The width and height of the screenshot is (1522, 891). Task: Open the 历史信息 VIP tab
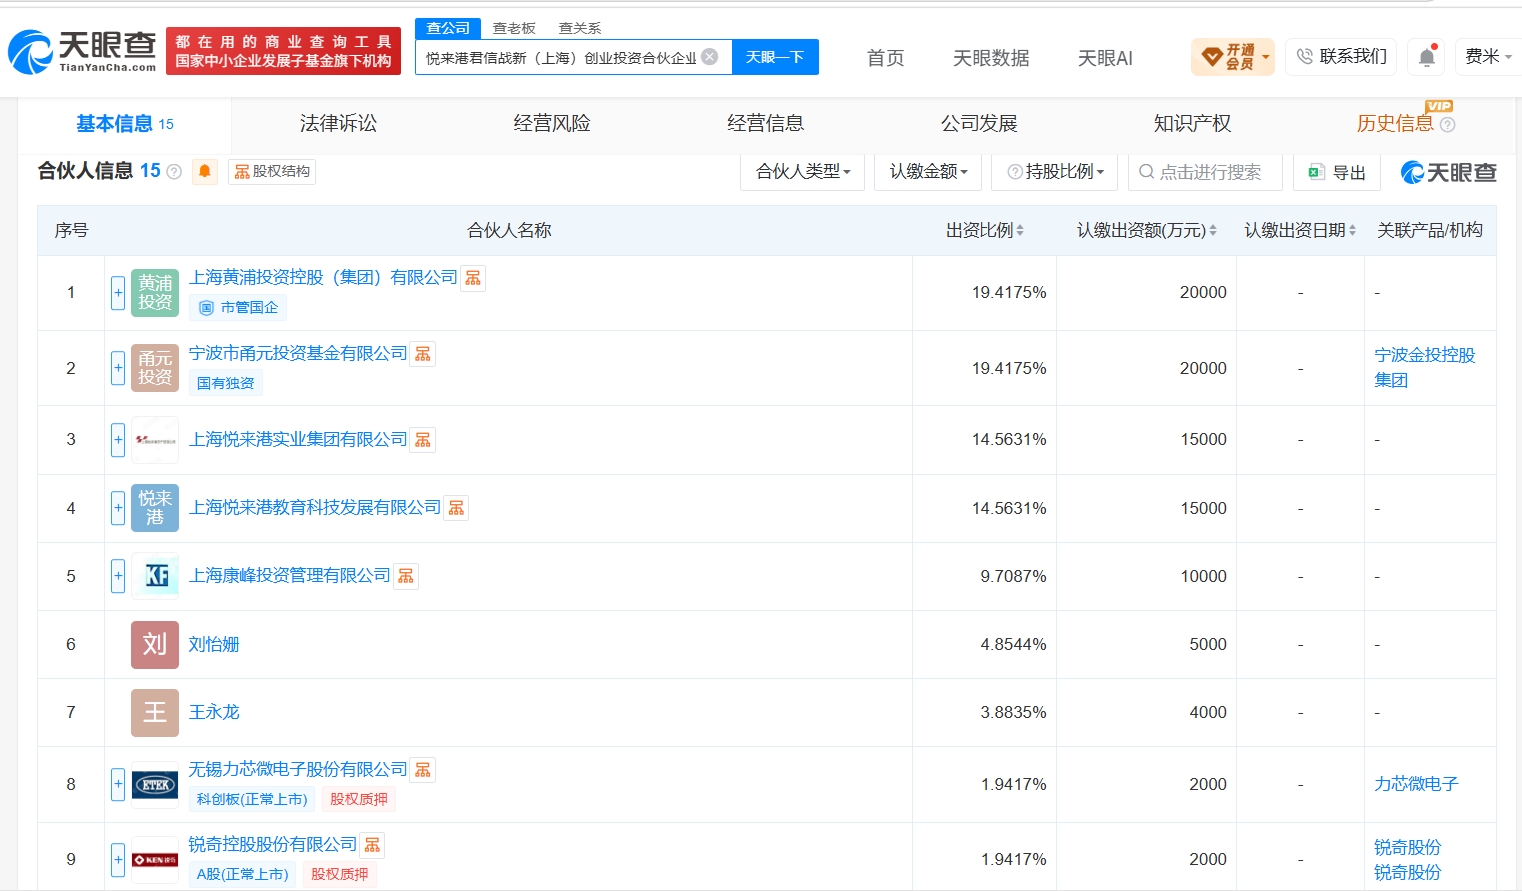[1395, 124]
